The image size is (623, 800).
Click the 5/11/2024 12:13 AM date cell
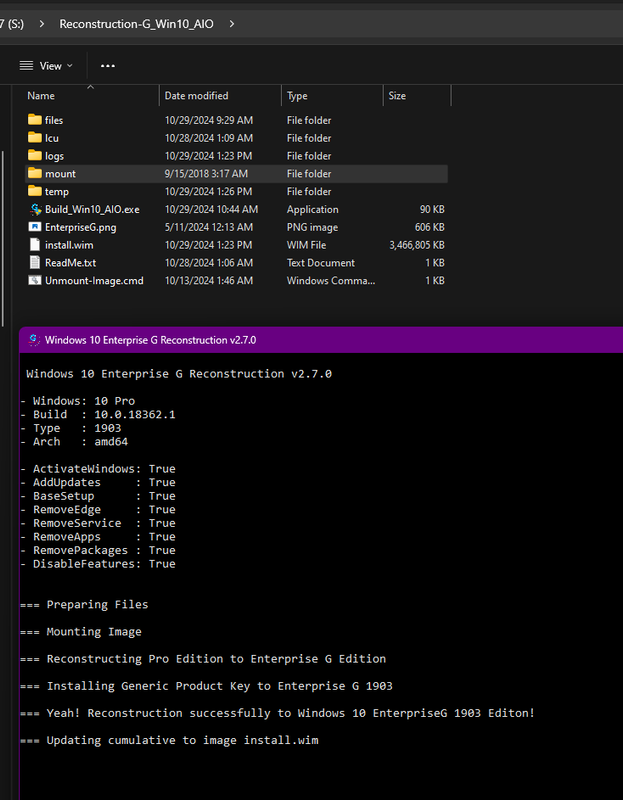(x=209, y=228)
